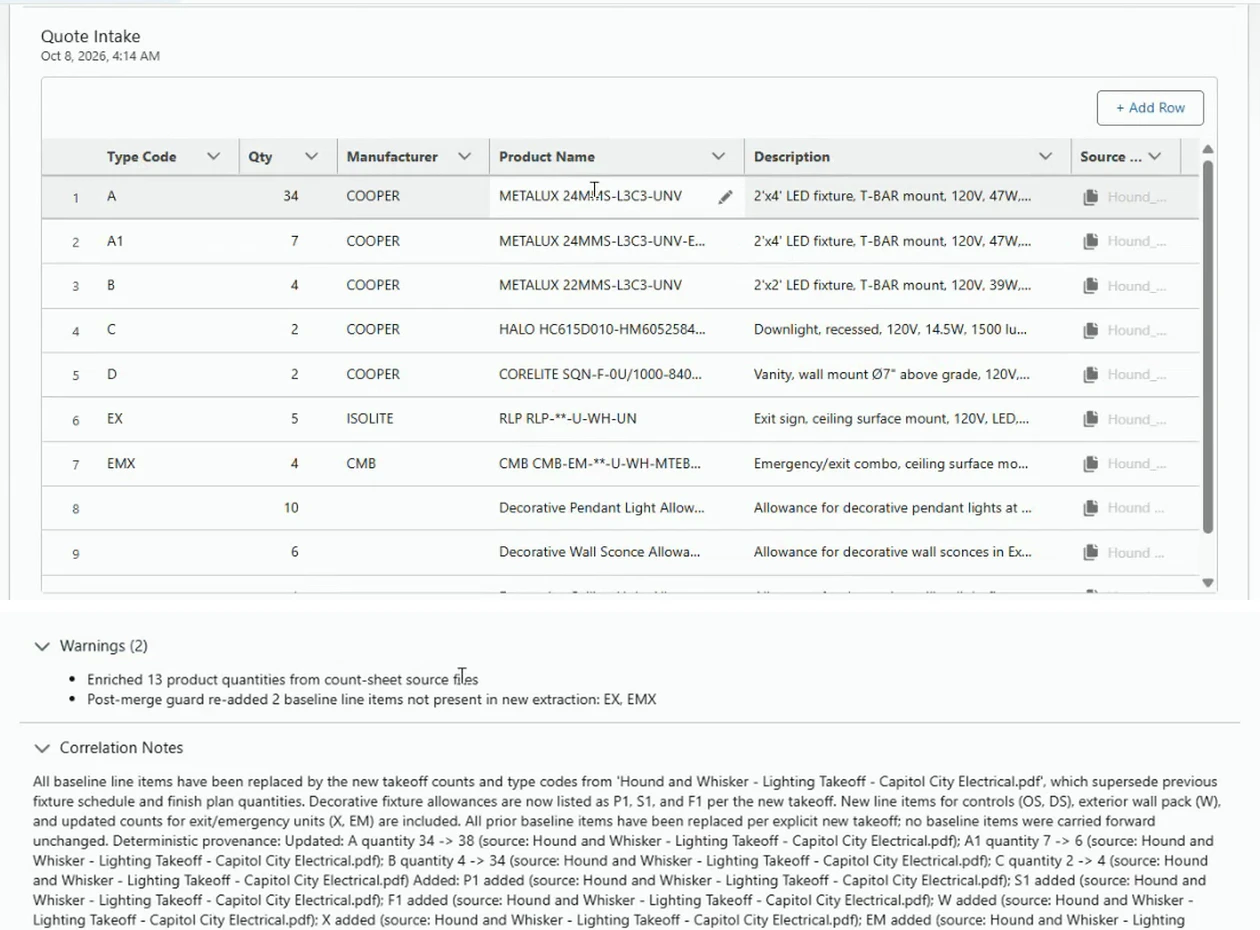Click the table scrollbar down arrow

coord(1207,583)
